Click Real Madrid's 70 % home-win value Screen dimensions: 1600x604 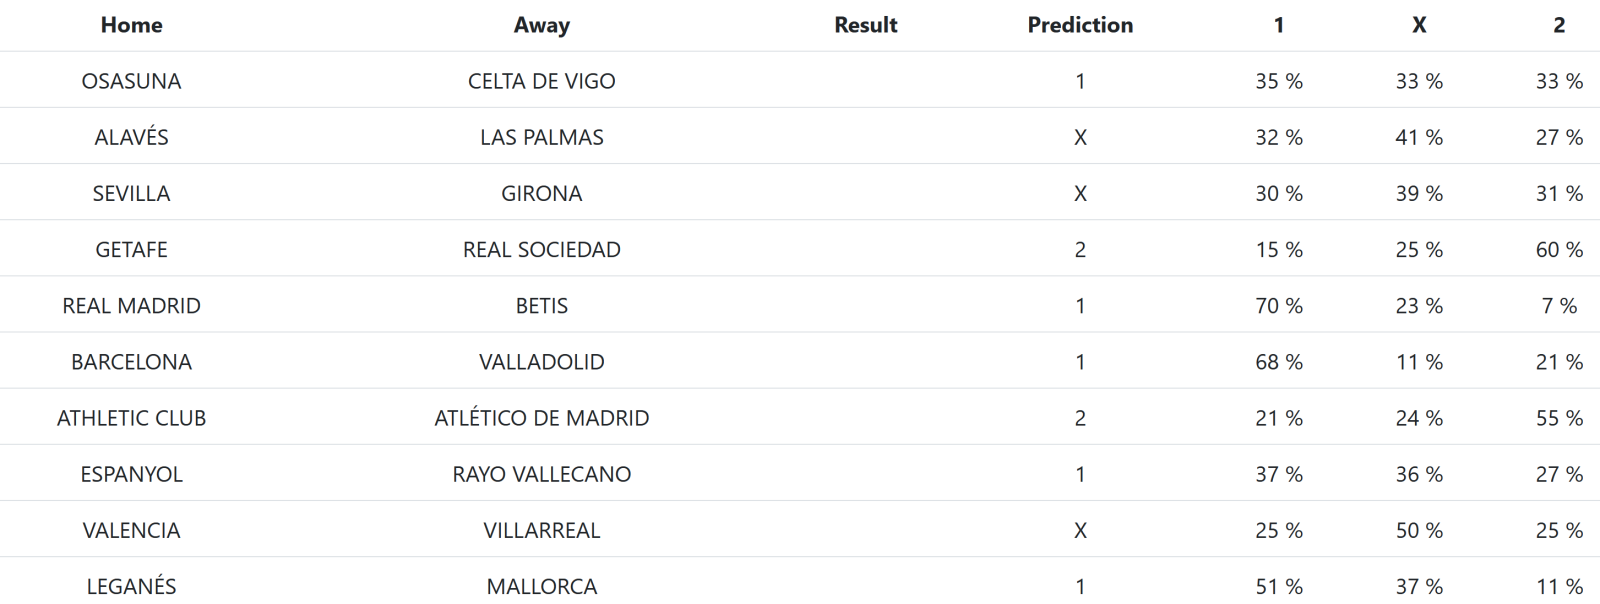click(x=1278, y=306)
